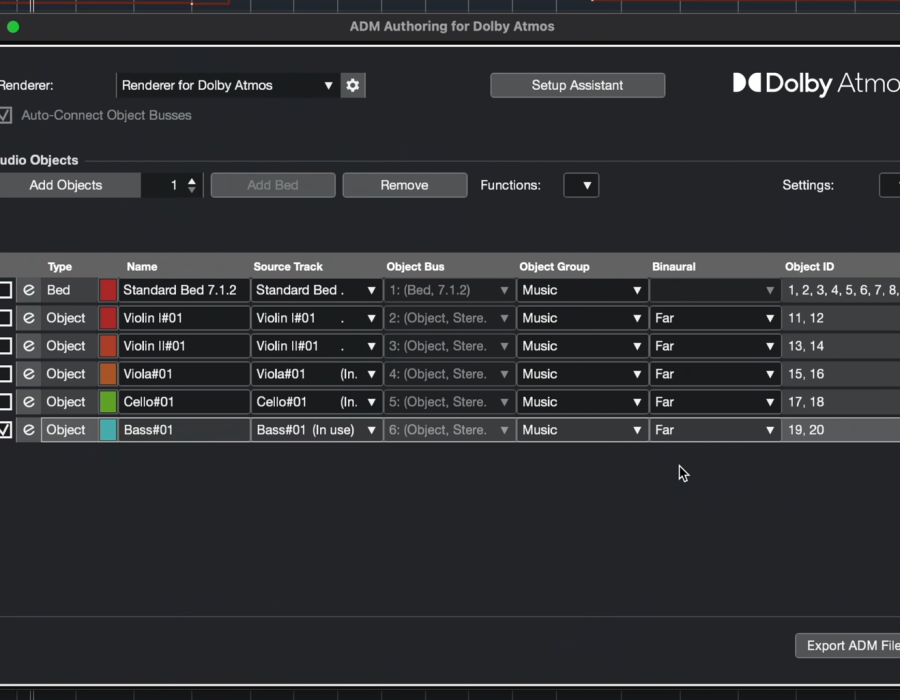Click the green window zoom button
Viewport: 900px width, 700px height.
[13, 27]
